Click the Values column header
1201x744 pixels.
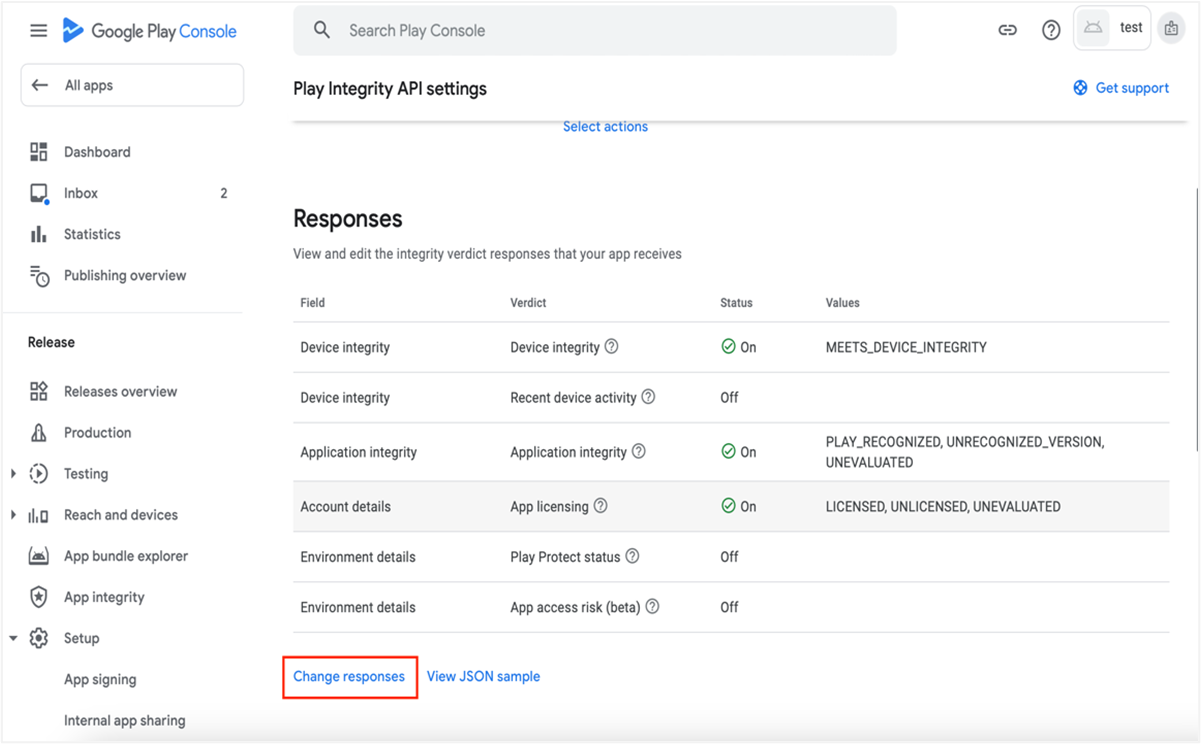(x=842, y=302)
